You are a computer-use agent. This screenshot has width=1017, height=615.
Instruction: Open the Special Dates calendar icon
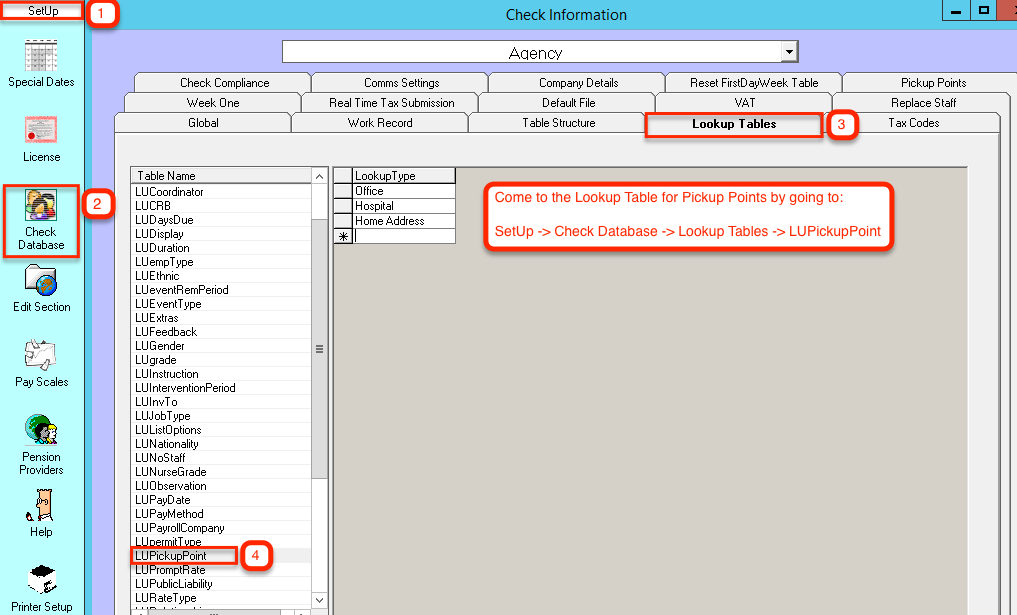click(x=41, y=56)
